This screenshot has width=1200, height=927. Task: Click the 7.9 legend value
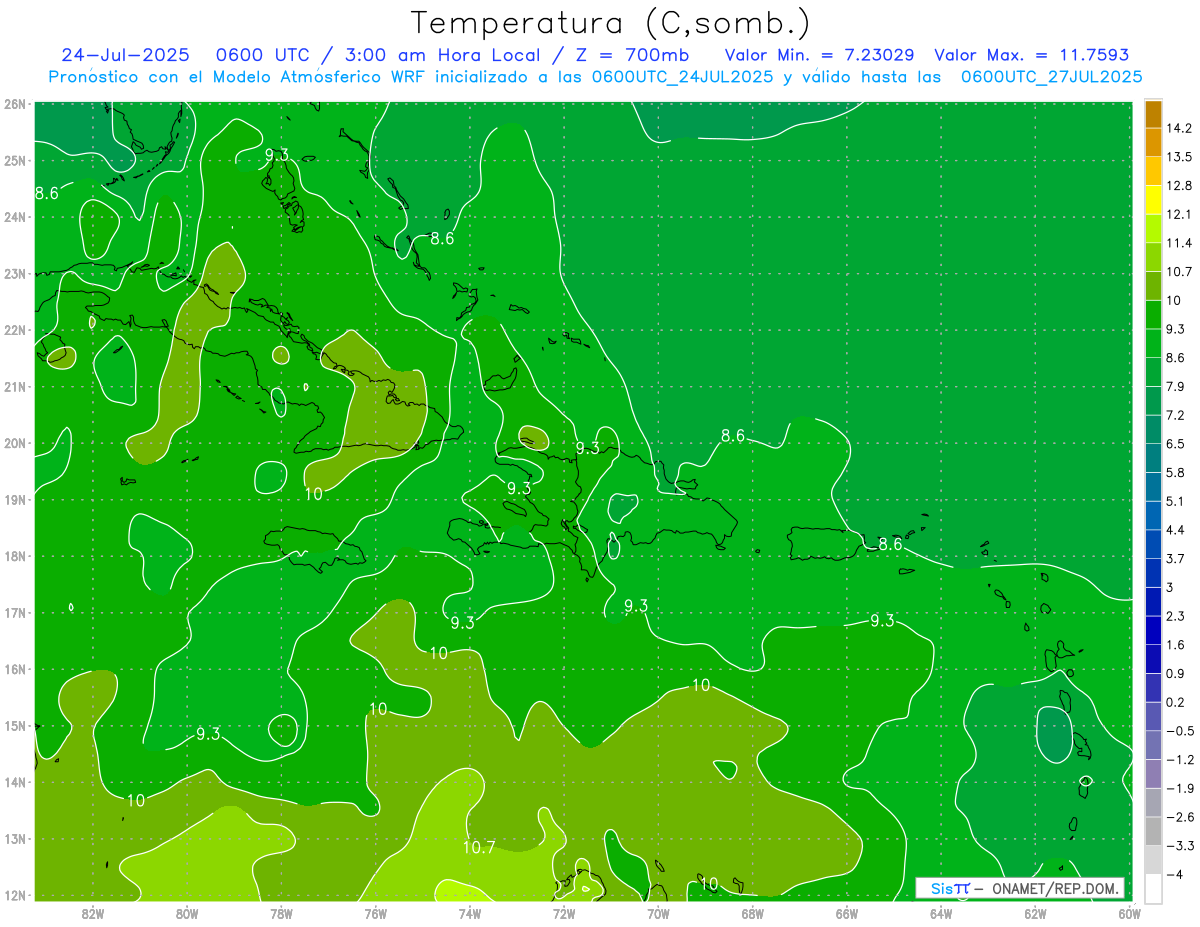click(x=1175, y=386)
